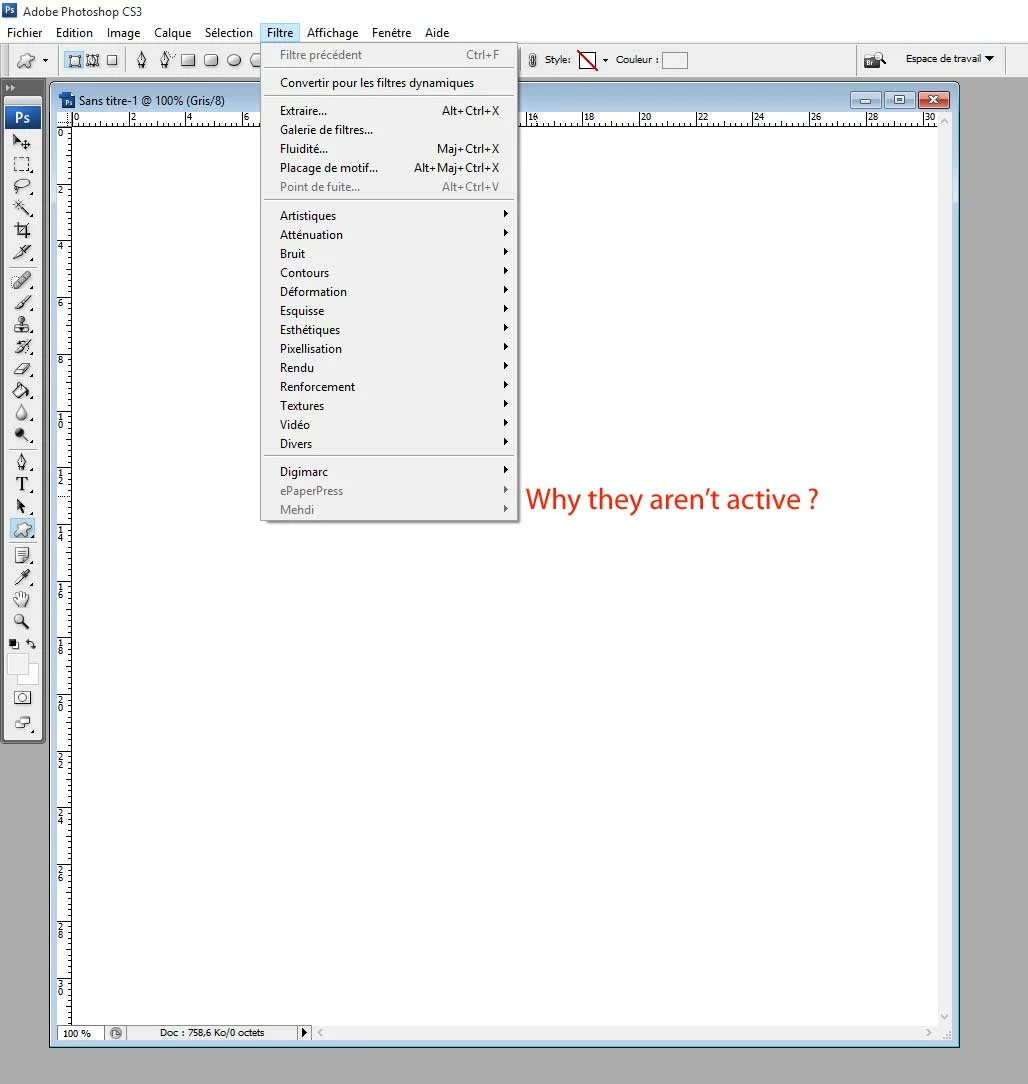Open the tool preset picker dropdown

point(46,60)
